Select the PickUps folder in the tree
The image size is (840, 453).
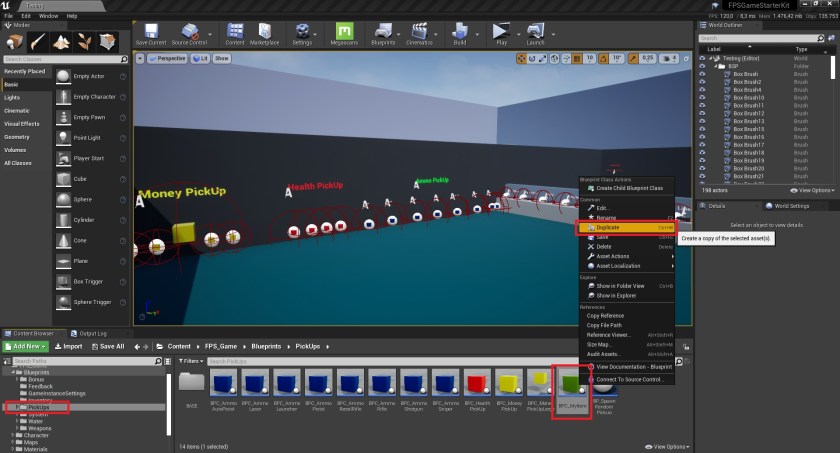pos(39,408)
